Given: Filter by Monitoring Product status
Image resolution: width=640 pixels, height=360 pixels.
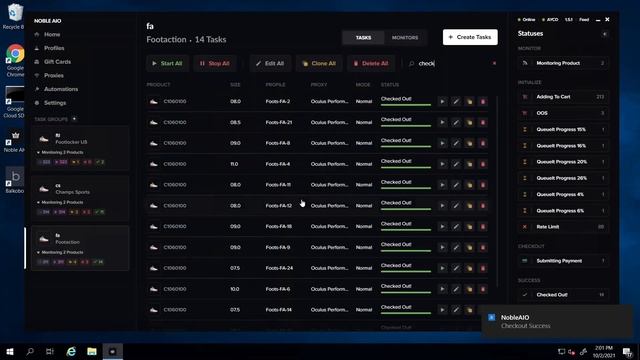Looking at the screenshot, I should tap(564, 63).
